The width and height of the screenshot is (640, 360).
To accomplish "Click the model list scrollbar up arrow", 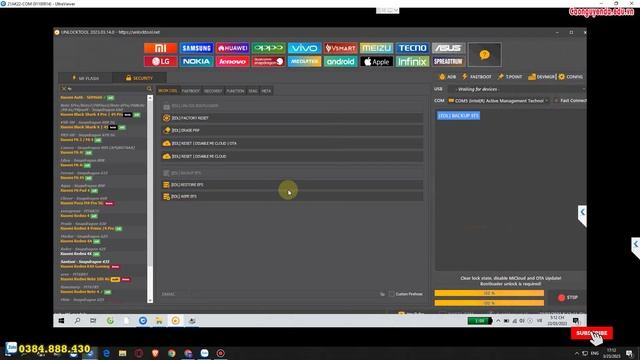I will click(150, 98).
